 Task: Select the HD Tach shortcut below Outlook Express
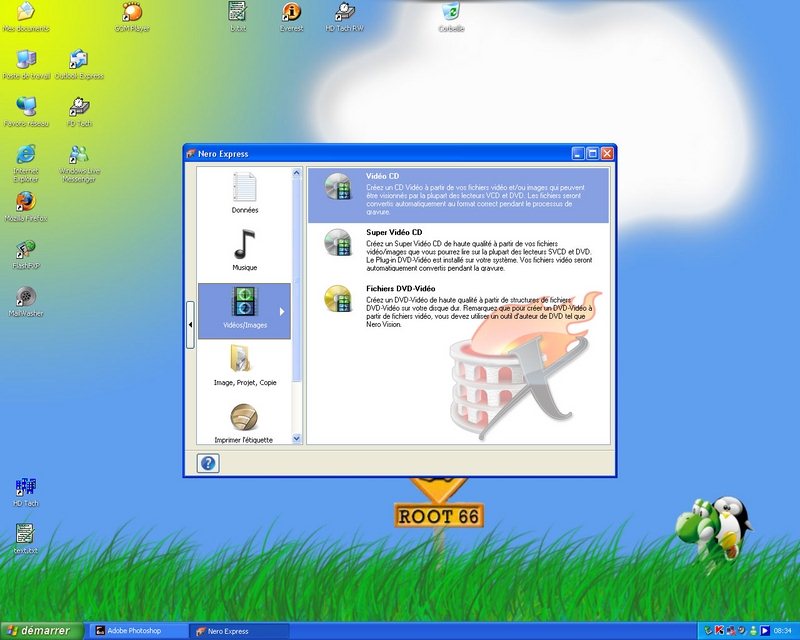point(79,112)
